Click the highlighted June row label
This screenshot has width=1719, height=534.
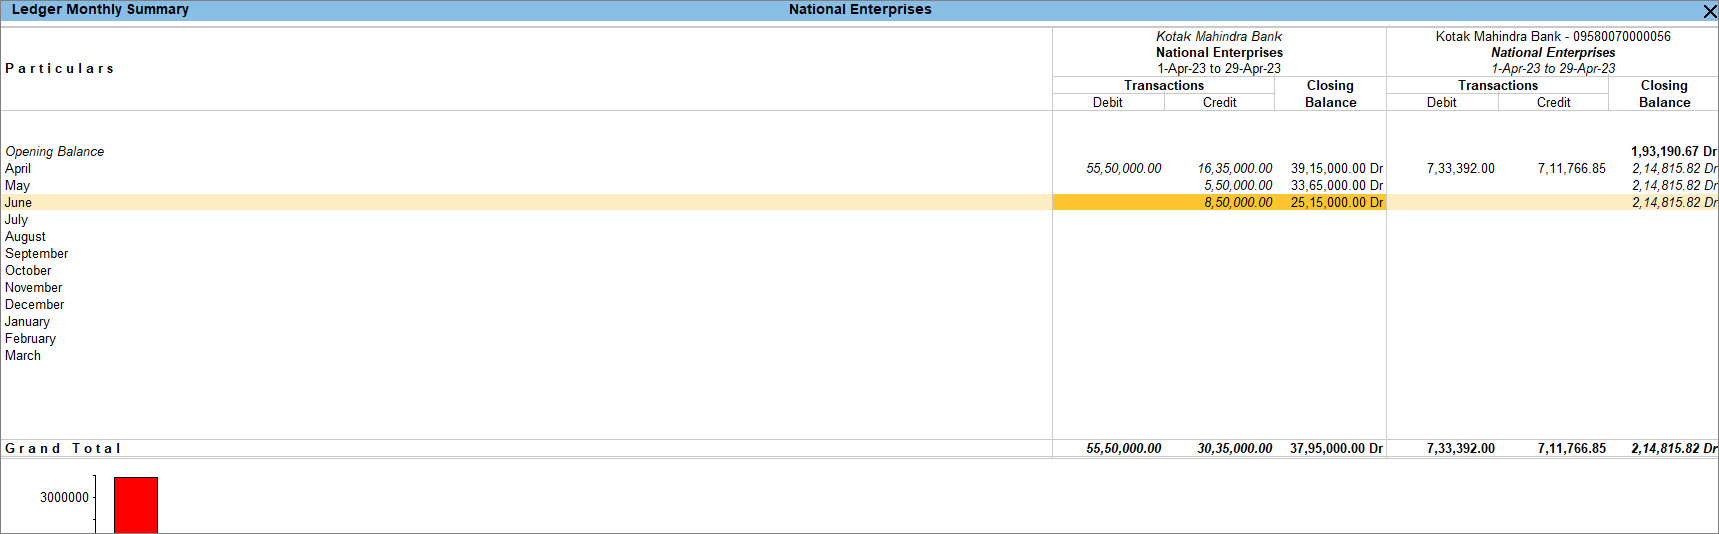click(19, 203)
